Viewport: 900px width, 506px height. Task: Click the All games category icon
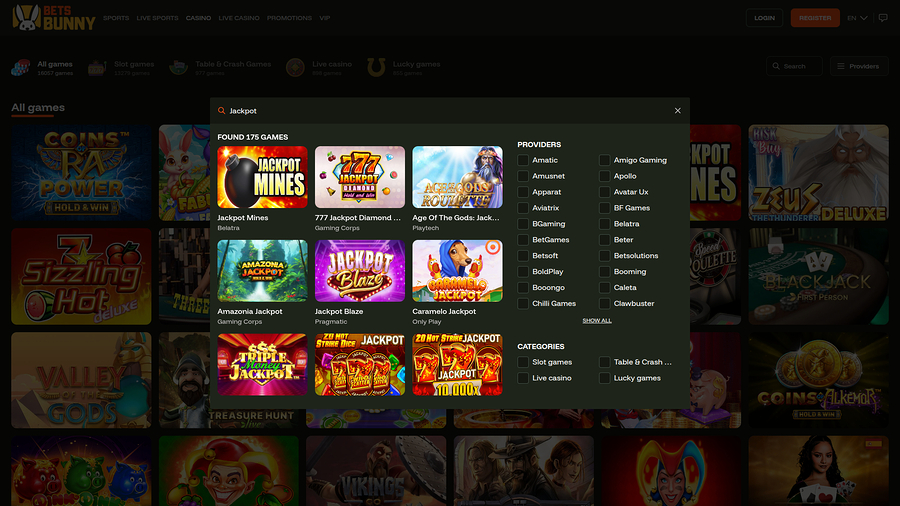[21, 68]
